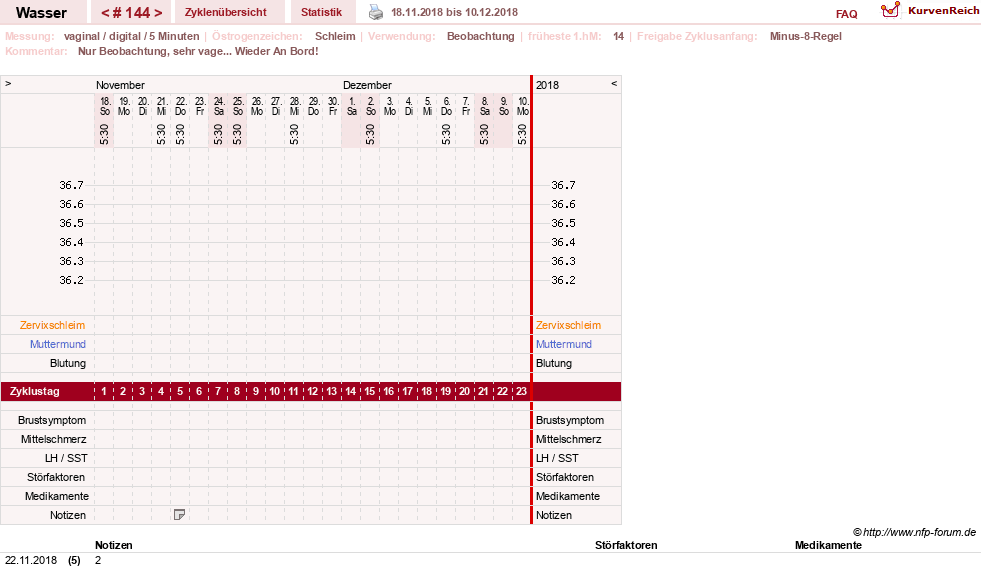Click the Störfaktoren heading below the chart
The height and width of the screenshot is (584, 981).
pos(626,545)
